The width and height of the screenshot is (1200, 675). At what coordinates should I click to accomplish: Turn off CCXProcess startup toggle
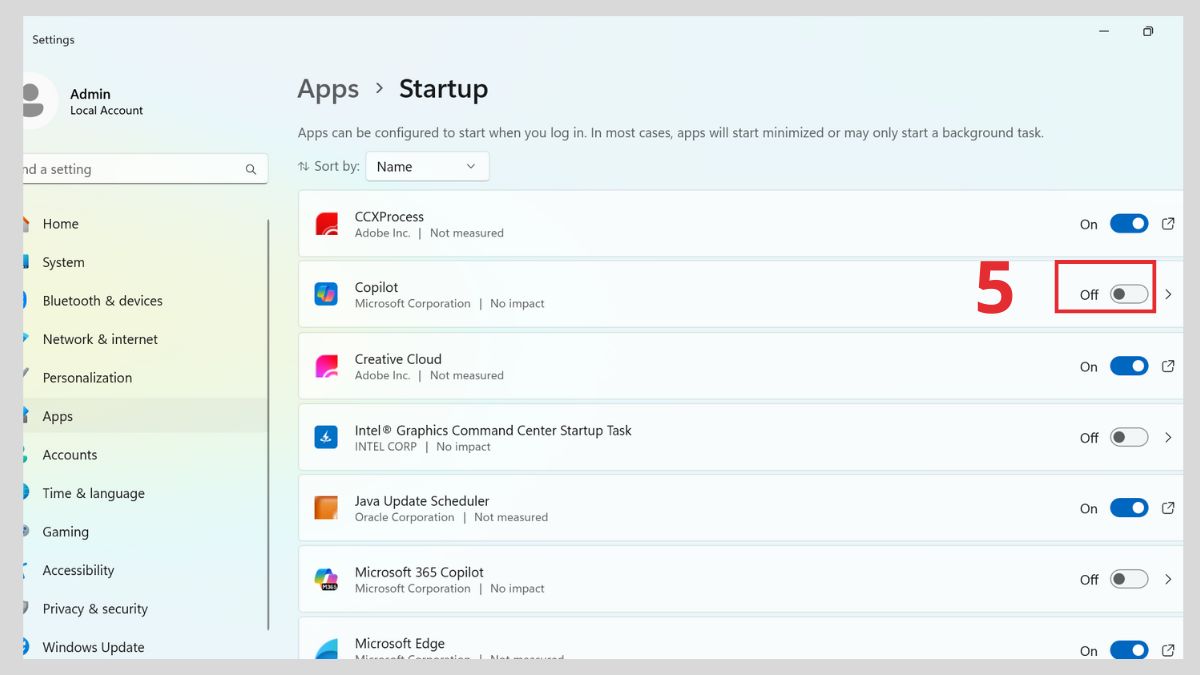coord(1129,224)
